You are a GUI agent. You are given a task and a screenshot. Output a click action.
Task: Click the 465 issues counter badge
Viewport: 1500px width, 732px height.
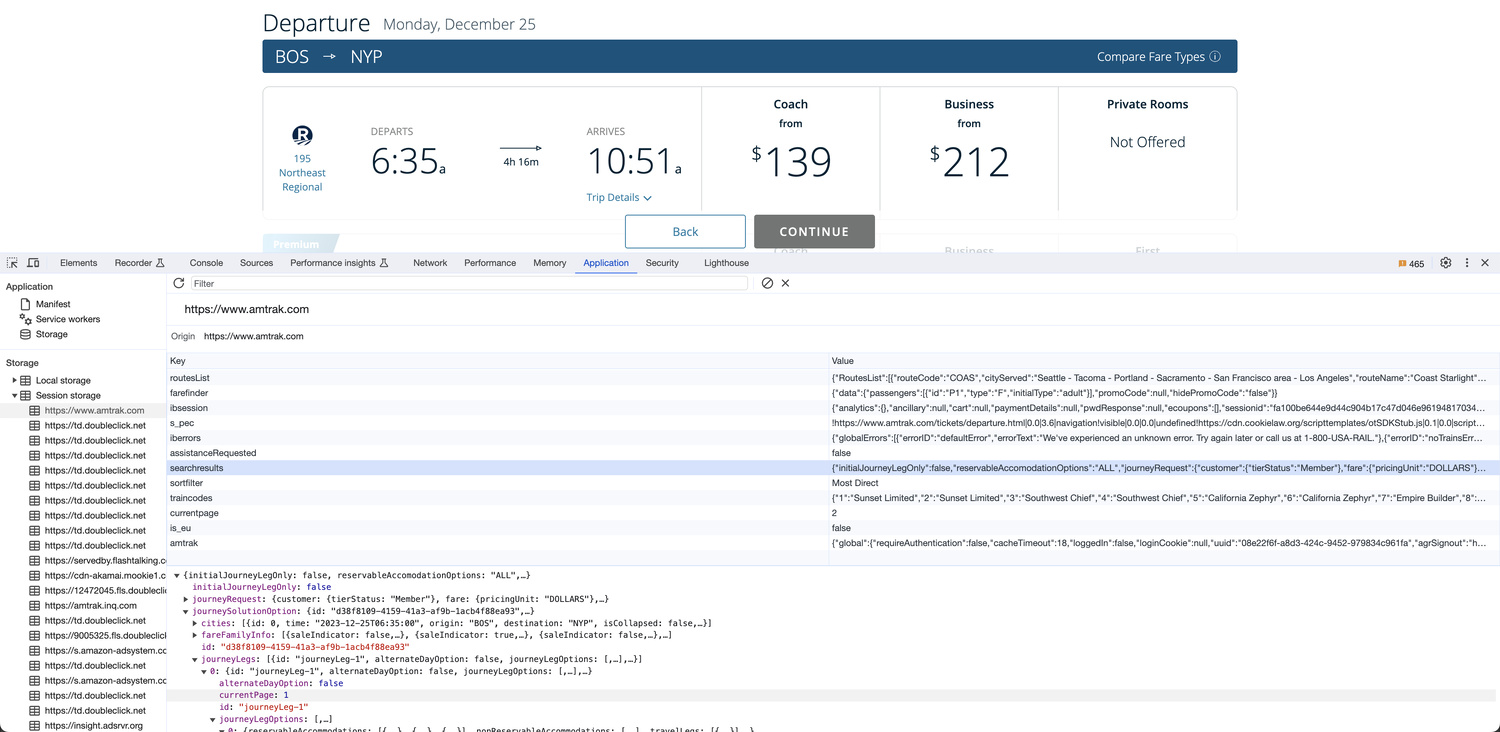[x=1411, y=264]
